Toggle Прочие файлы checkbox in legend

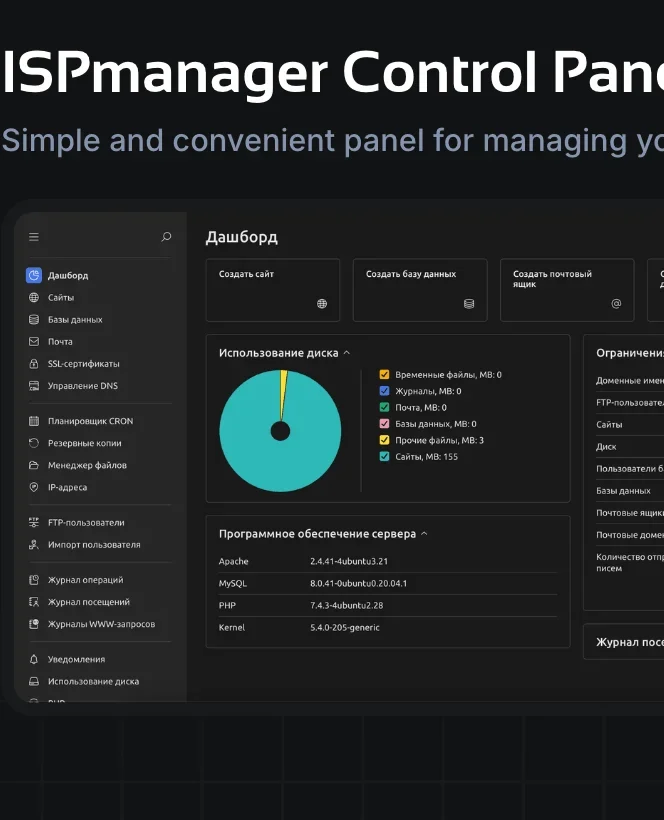384,440
